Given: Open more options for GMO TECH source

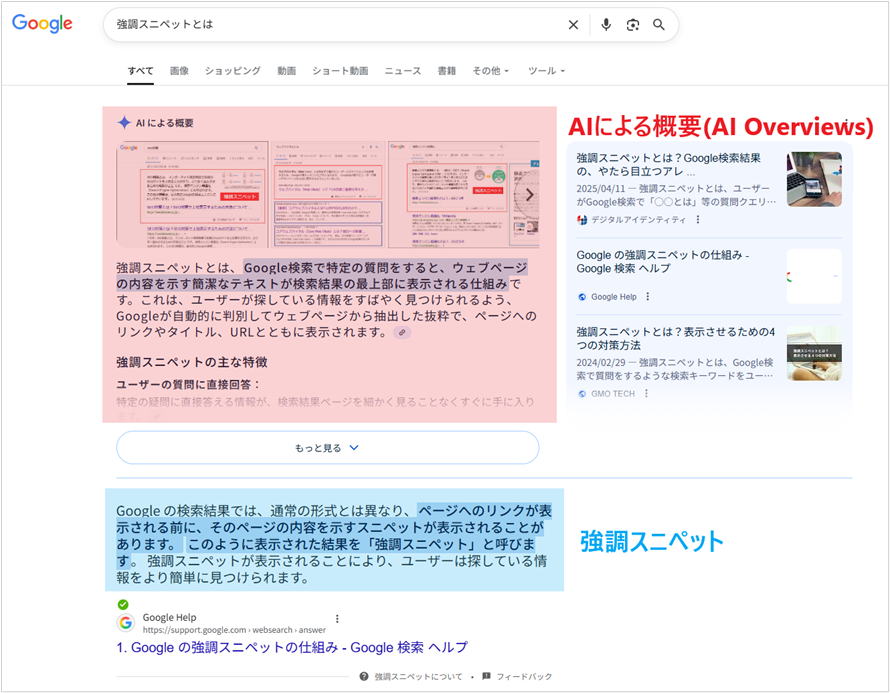Looking at the screenshot, I should (x=646, y=393).
